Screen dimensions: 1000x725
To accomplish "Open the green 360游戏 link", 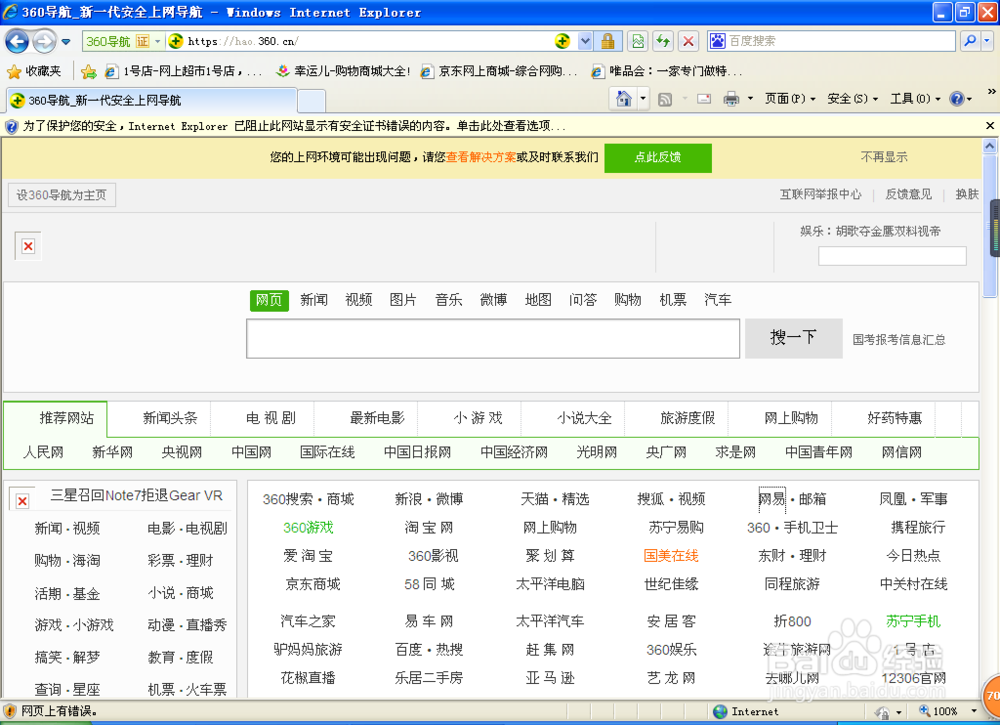I will pos(308,528).
